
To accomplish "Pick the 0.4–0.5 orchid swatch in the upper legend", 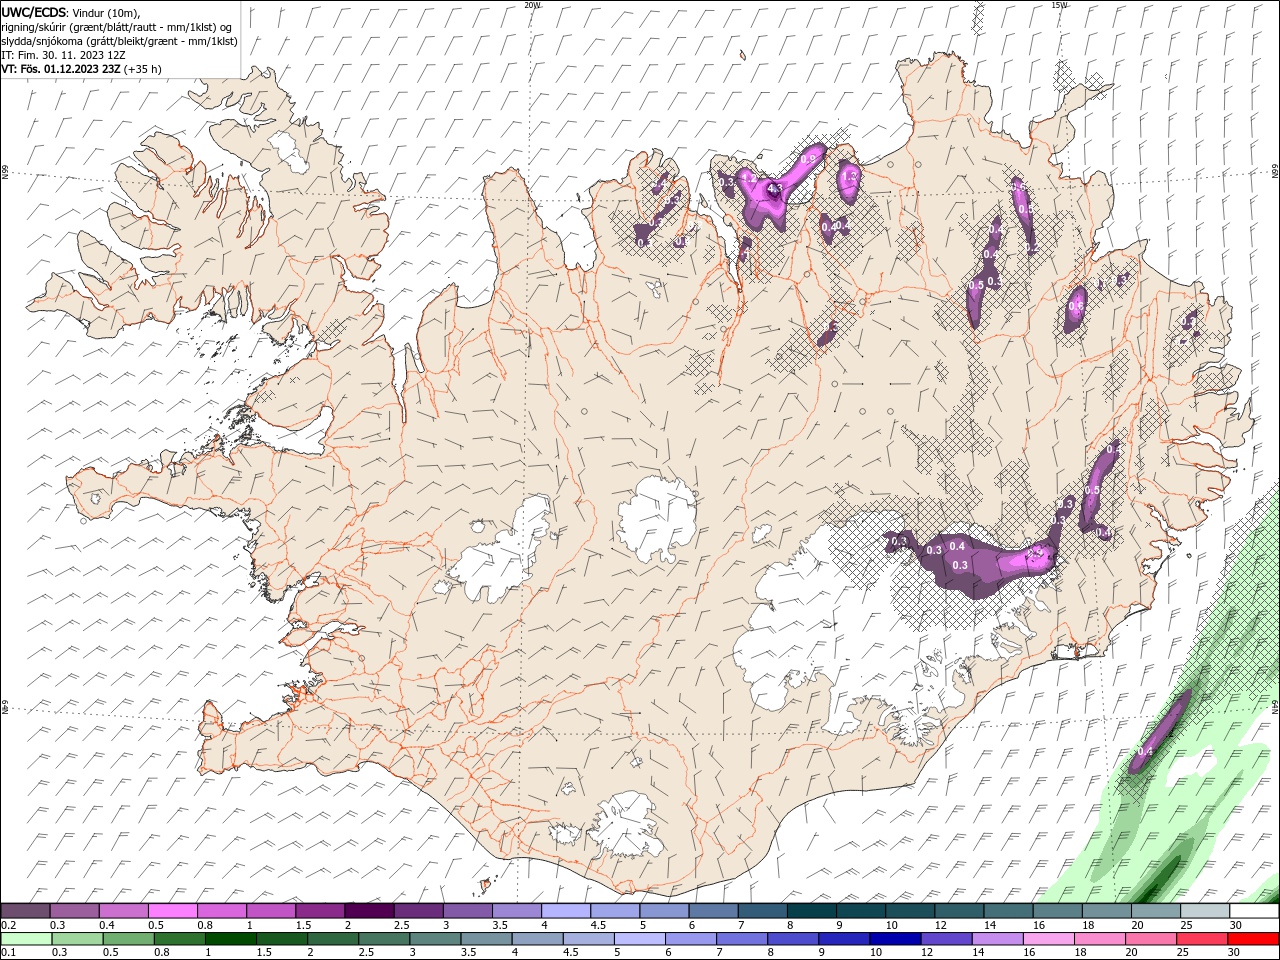I will pos(123,911).
